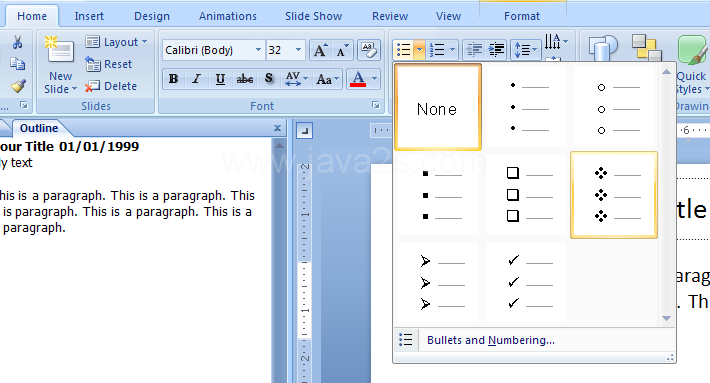Choose arrow bullets

pyautogui.click(x=437, y=283)
